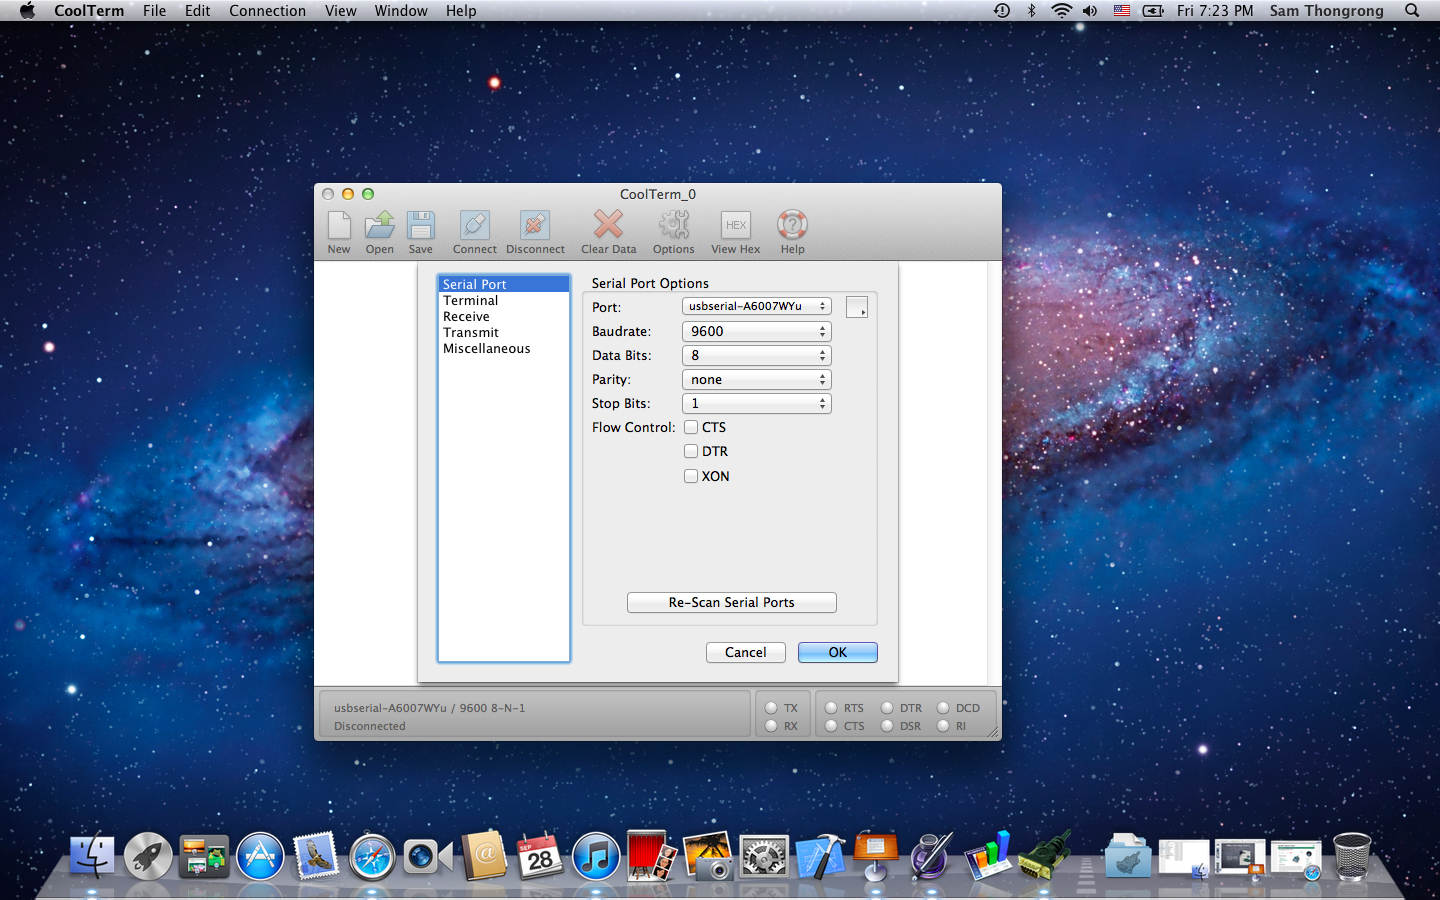
Task: Click the OK button
Action: (x=838, y=652)
